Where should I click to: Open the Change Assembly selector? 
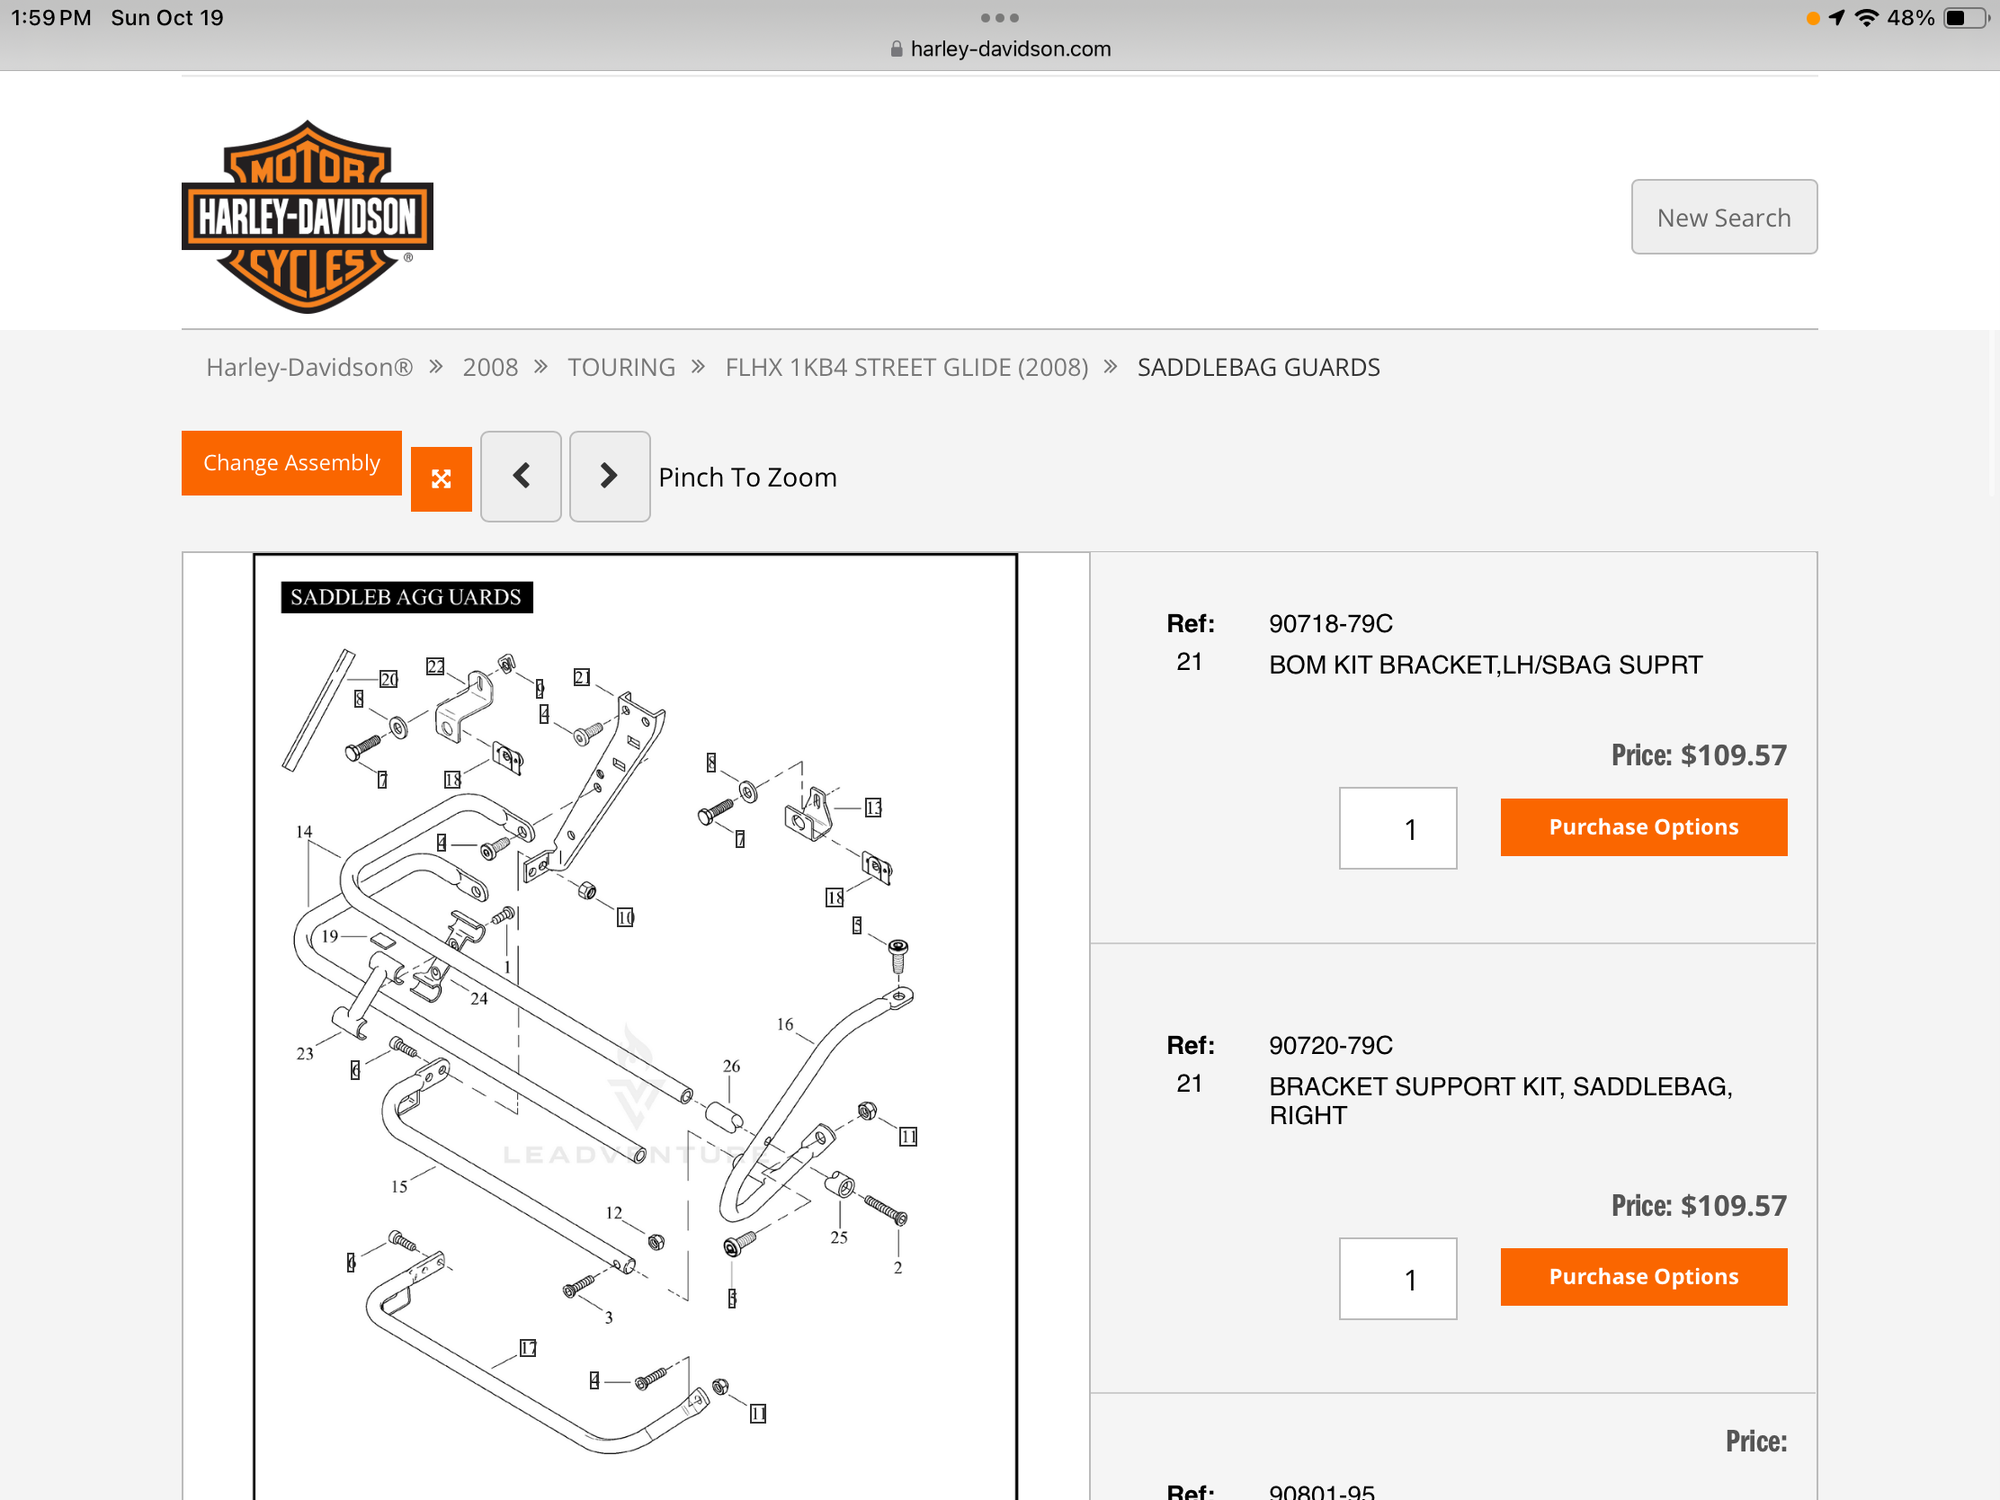point(291,463)
